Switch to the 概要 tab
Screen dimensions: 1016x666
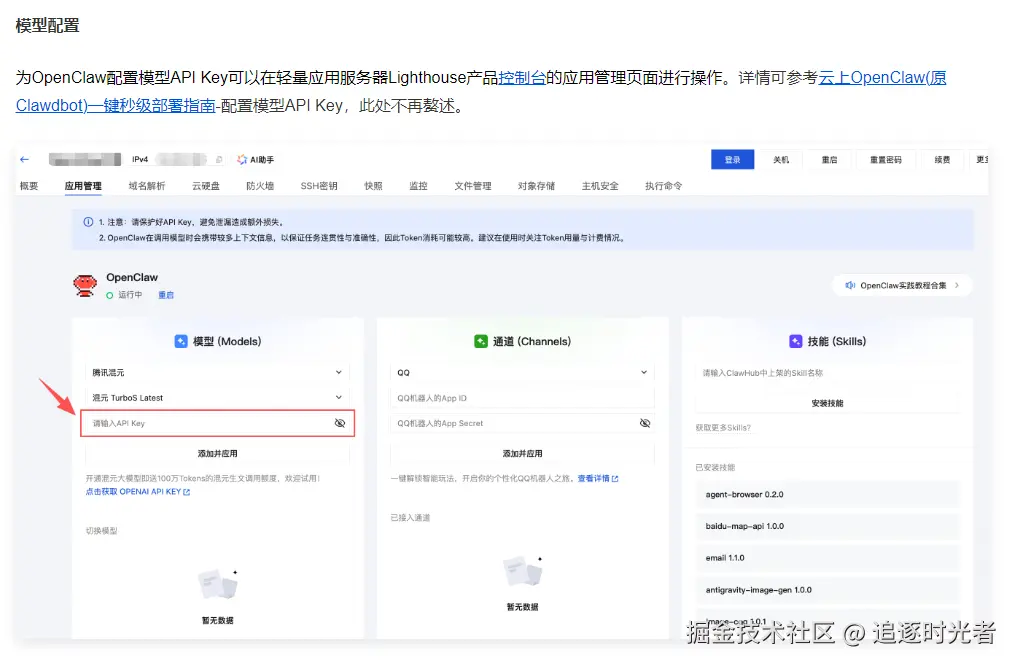point(29,186)
